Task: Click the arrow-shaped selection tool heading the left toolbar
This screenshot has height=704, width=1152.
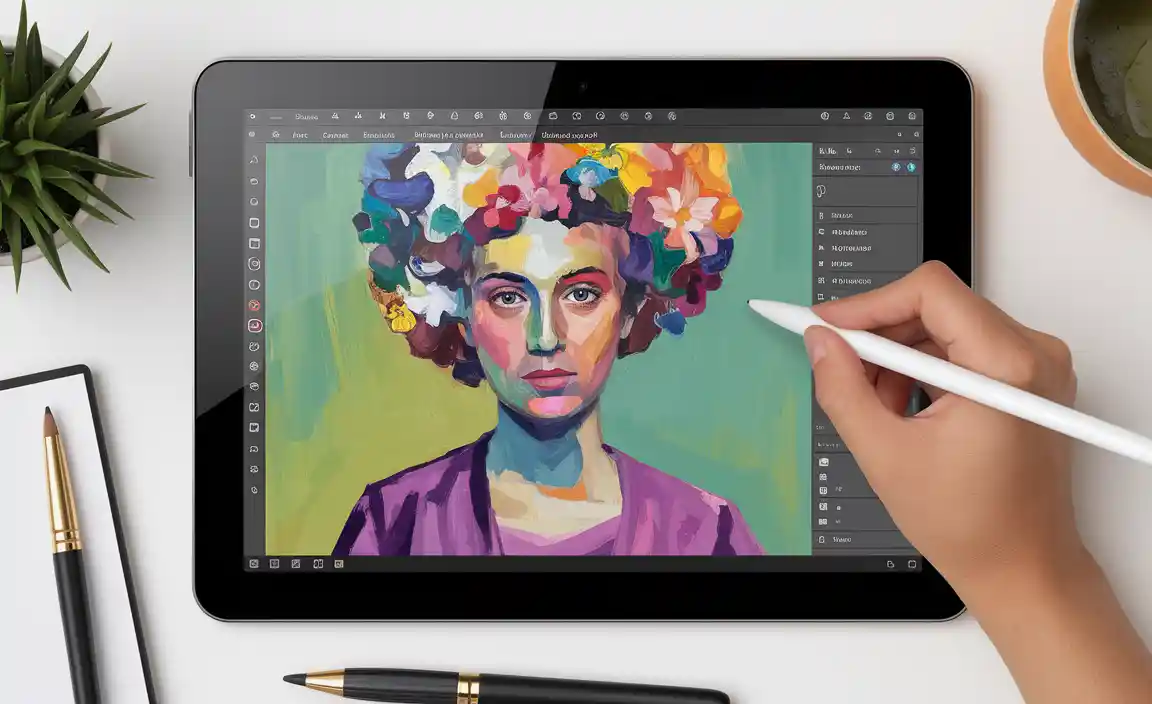Action: 253,159
